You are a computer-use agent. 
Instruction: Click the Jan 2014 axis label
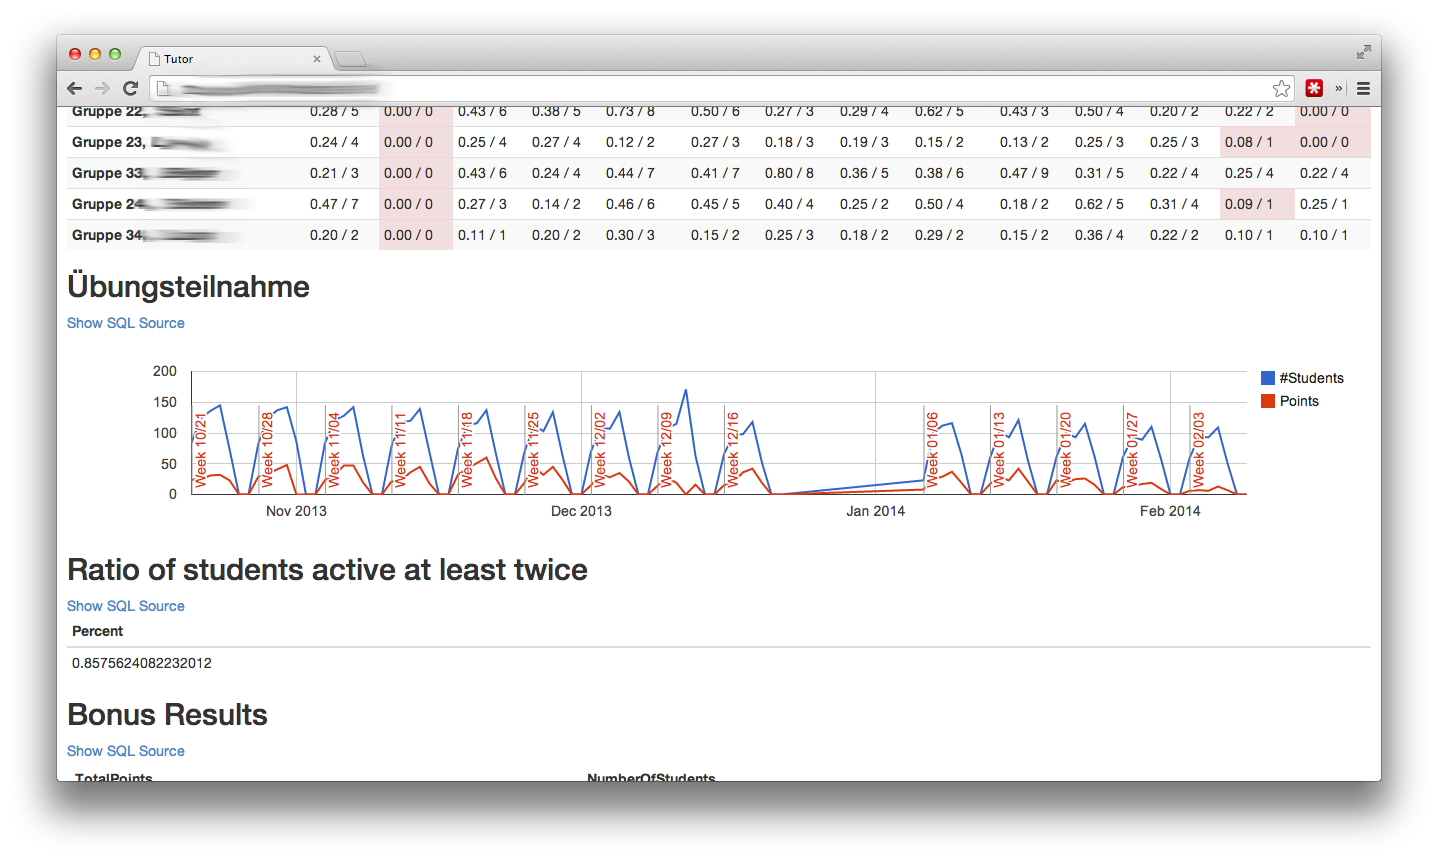point(875,511)
